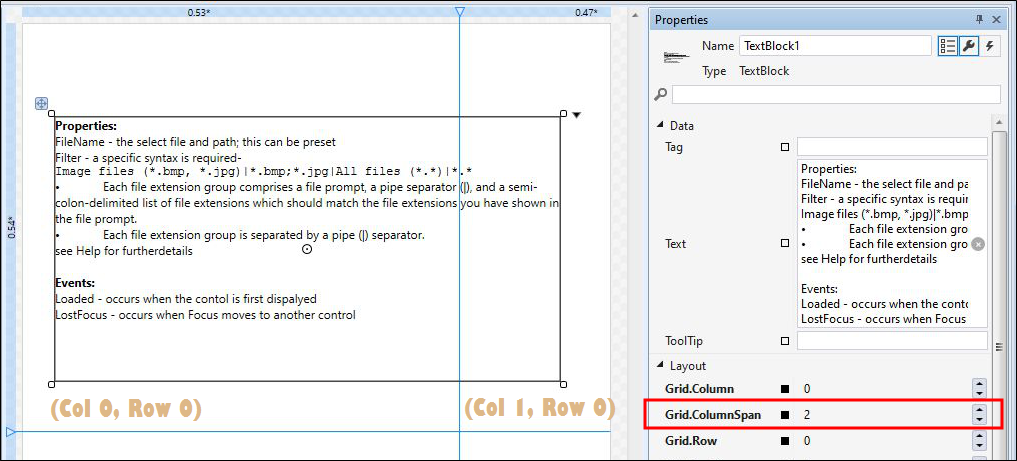This screenshot has width=1017, height=461.
Task: Open the Text property marker square
Action: 785,243
